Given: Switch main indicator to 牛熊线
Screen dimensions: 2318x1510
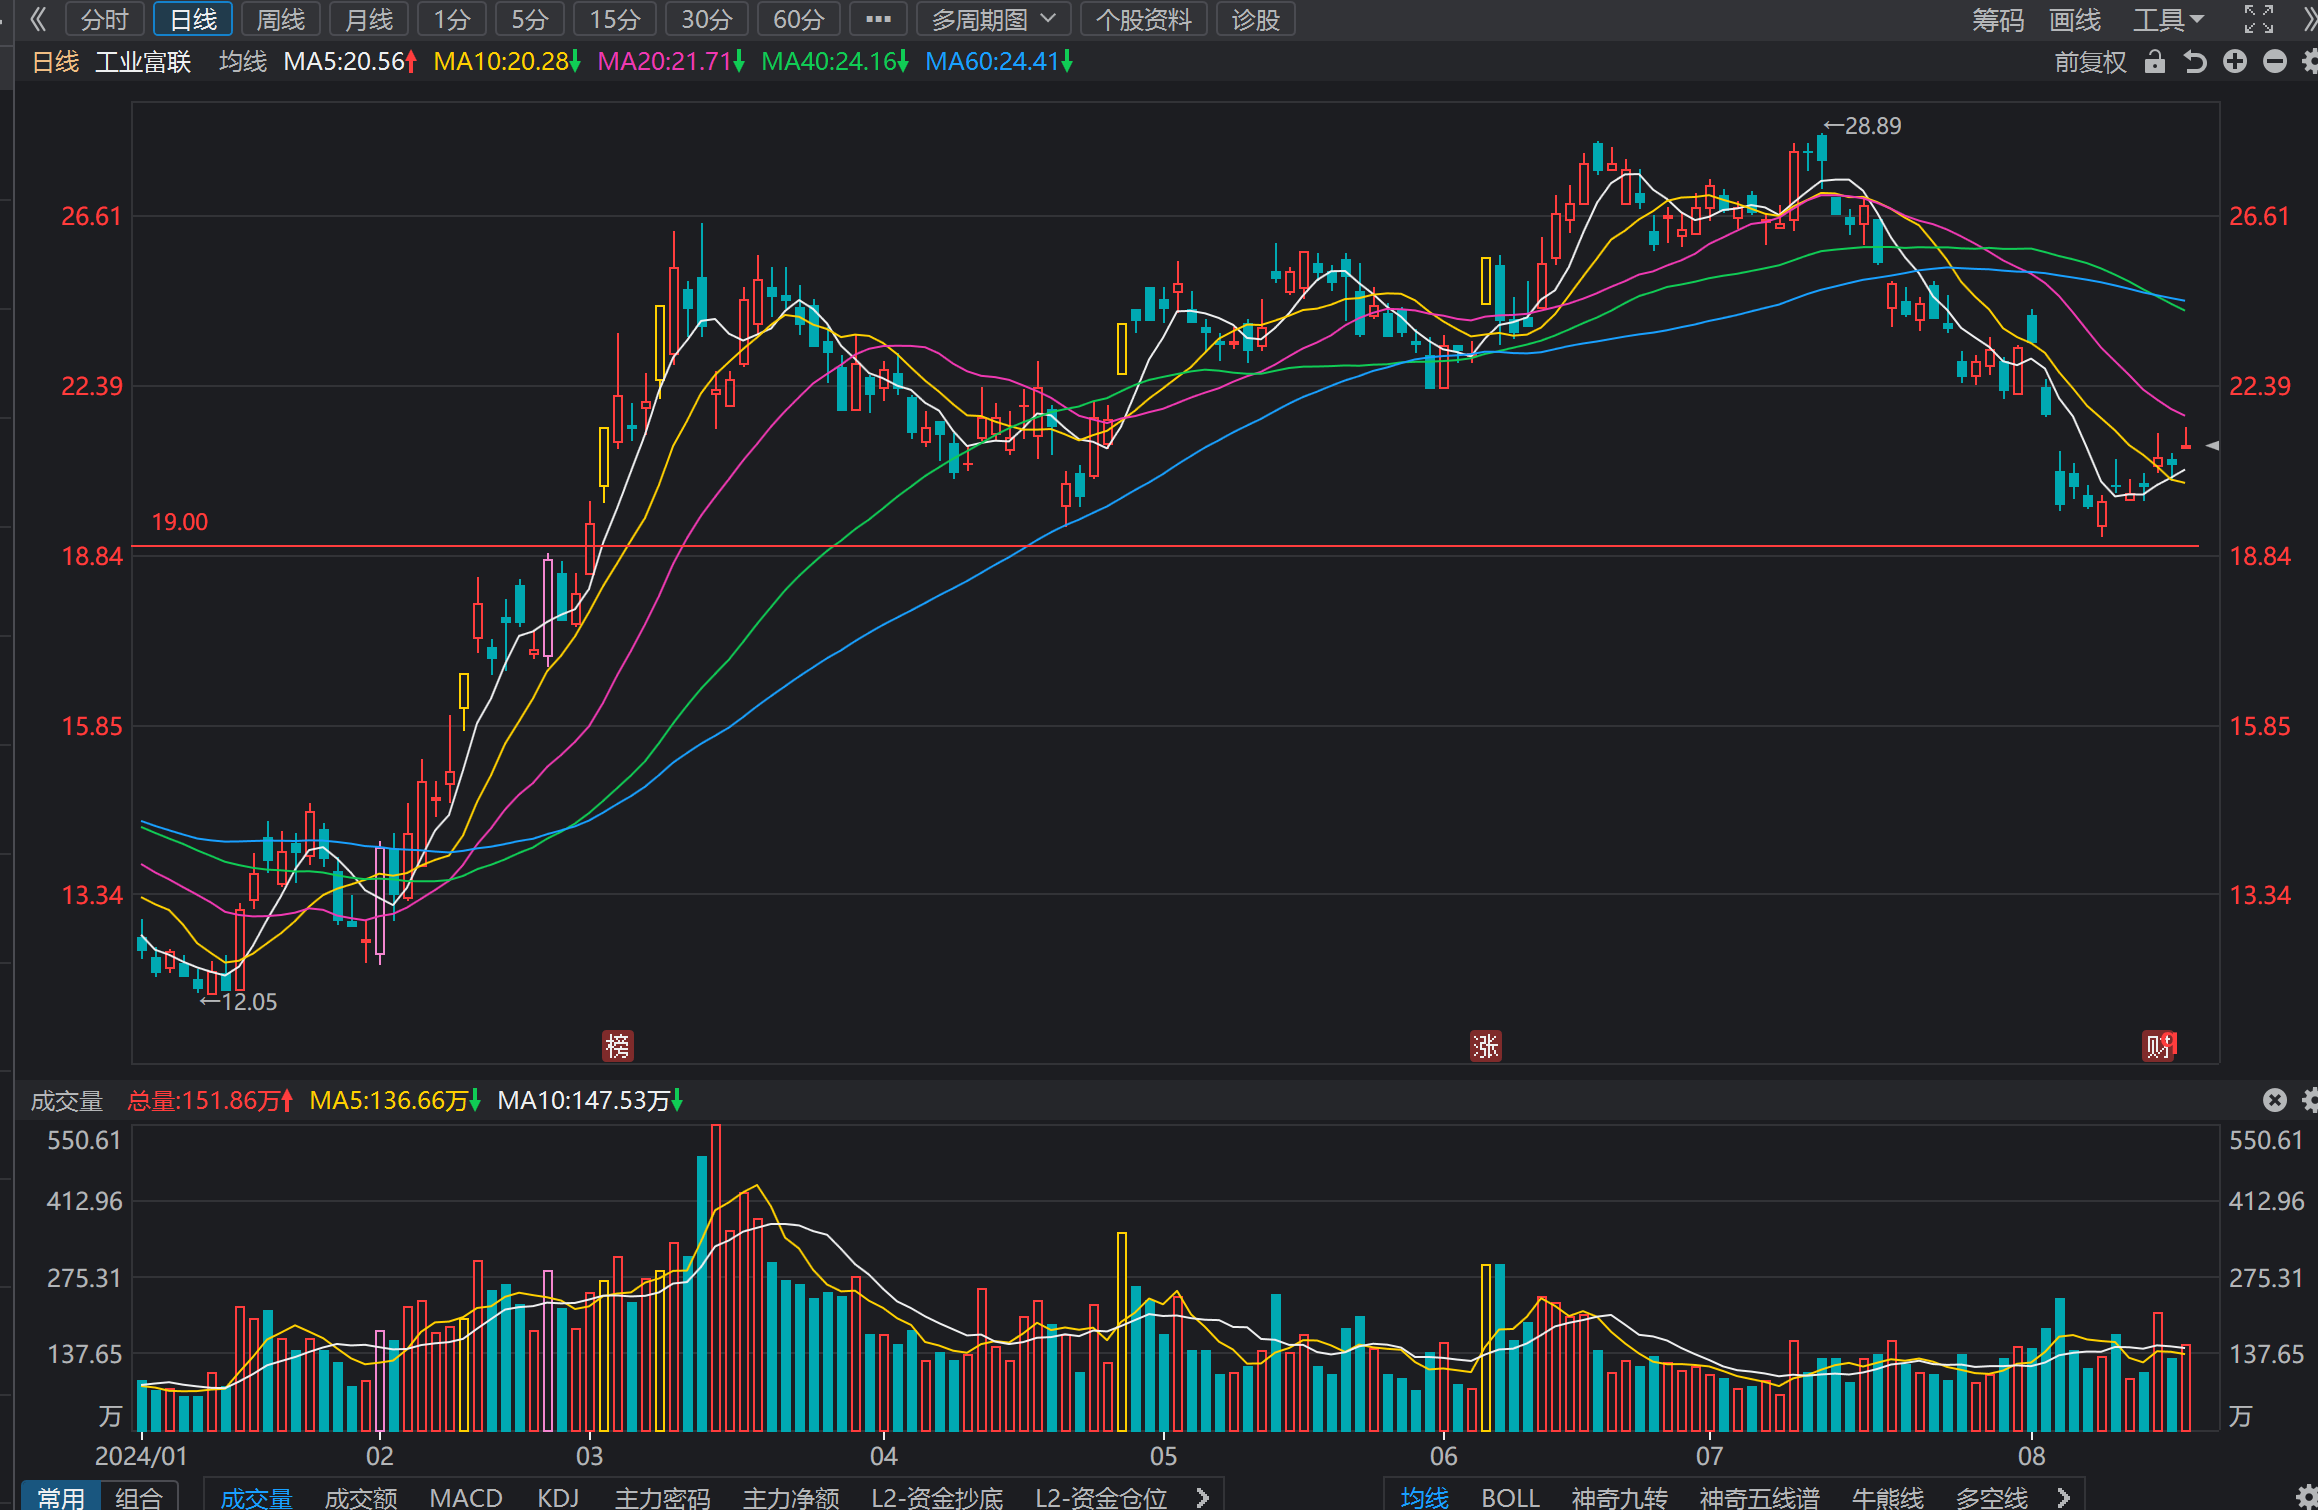Looking at the screenshot, I should 1888,1497.
